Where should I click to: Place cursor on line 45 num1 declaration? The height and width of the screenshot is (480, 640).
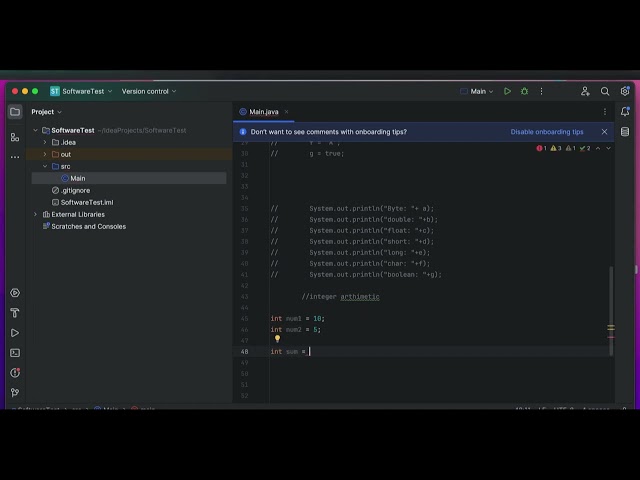tap(298, 318)
